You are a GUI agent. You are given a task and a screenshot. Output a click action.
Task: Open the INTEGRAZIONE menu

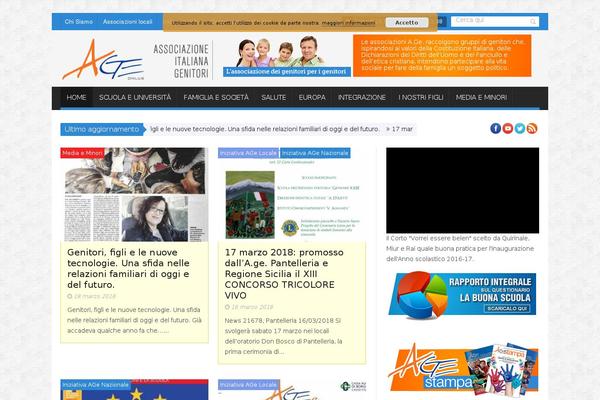click(362, 98)
